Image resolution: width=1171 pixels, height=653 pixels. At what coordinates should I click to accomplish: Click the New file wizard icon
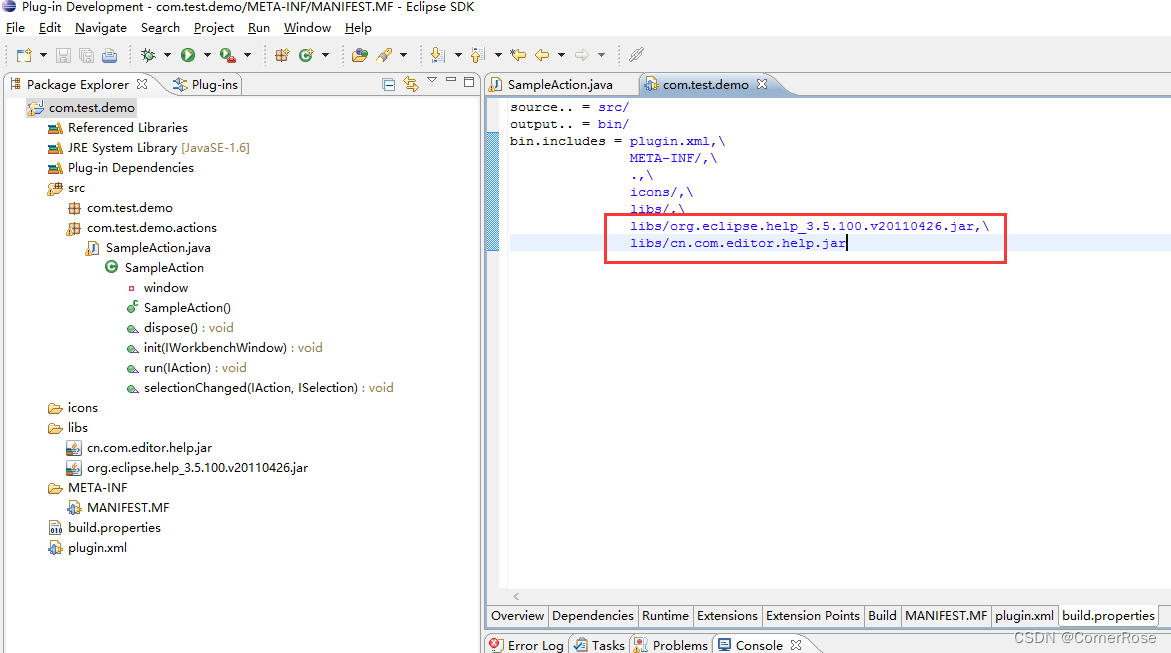24,55
